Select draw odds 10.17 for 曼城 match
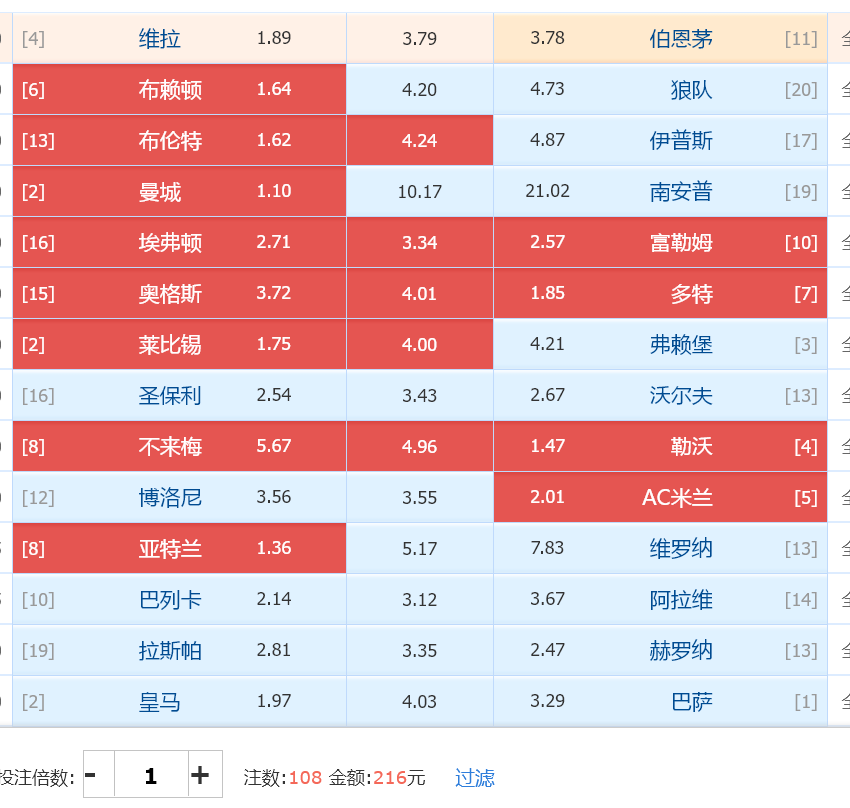The width and height of the screenshot is (850, 808). click(x=420, y=191)
